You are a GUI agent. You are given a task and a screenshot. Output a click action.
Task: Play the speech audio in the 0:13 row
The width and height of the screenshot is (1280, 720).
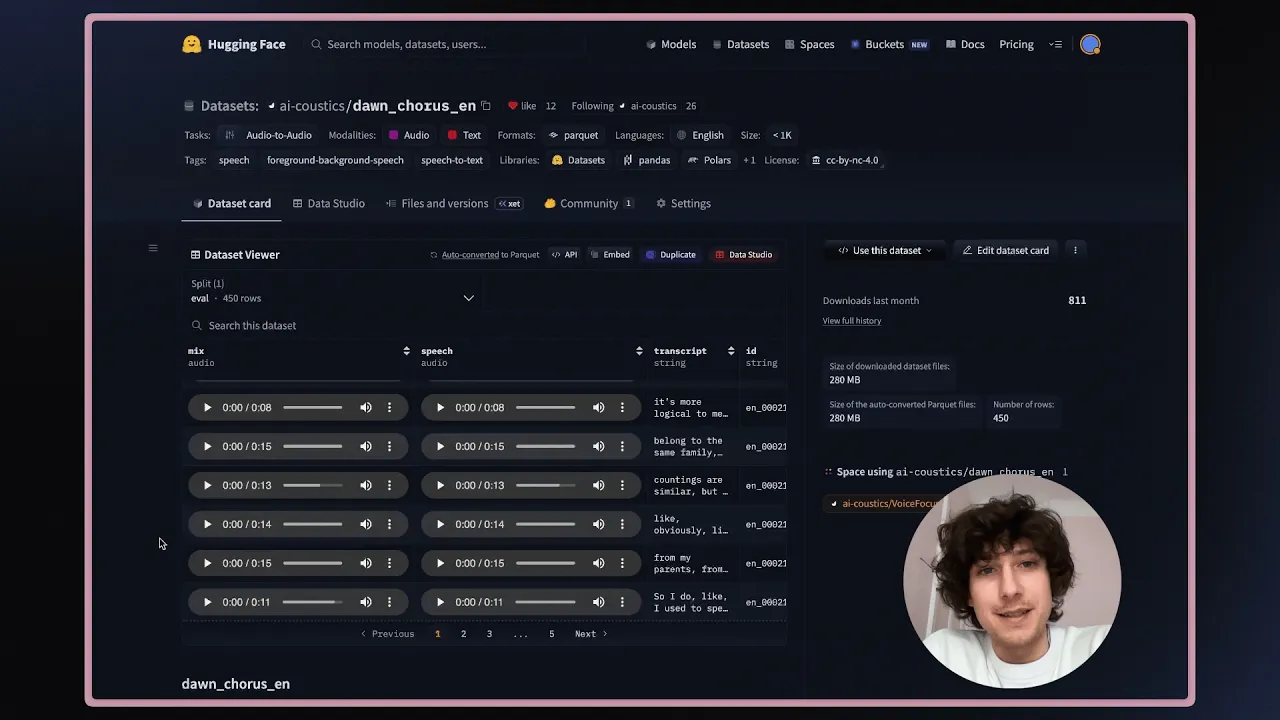pyautogui.click(x=440, y=485)
